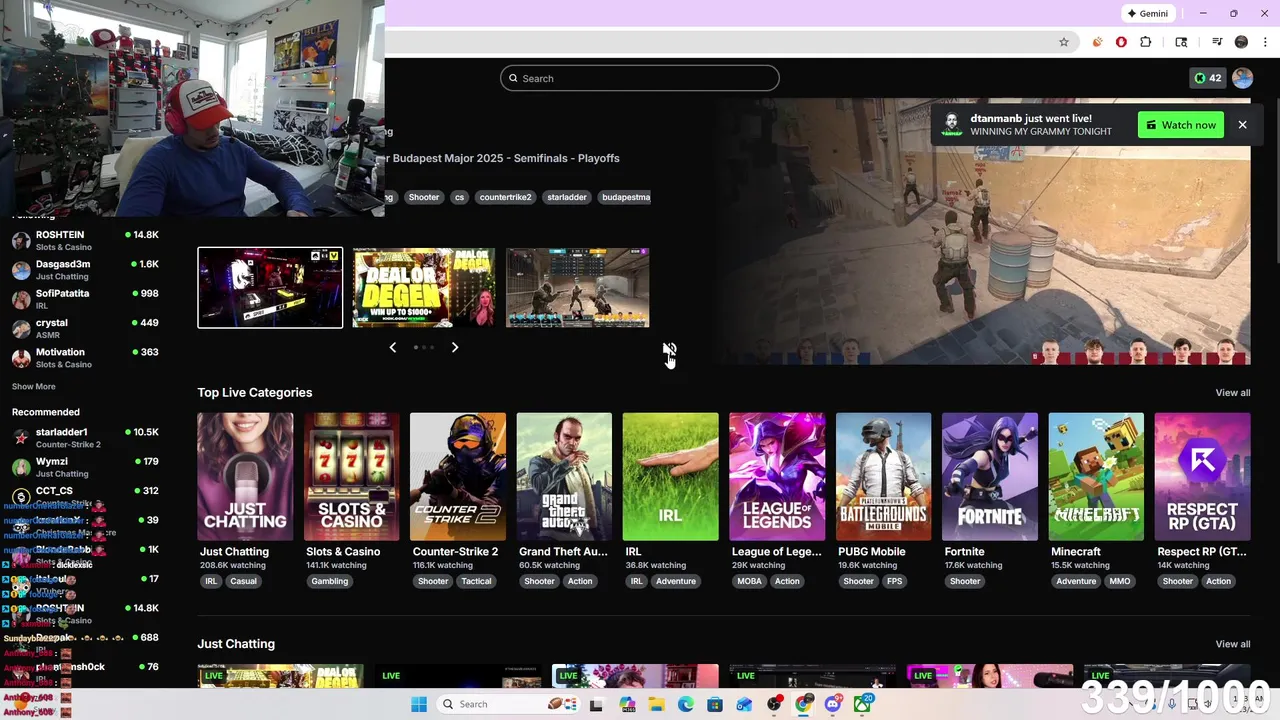
Task: Click the MOBA tag under League of Legends
Action: (749, 581)
